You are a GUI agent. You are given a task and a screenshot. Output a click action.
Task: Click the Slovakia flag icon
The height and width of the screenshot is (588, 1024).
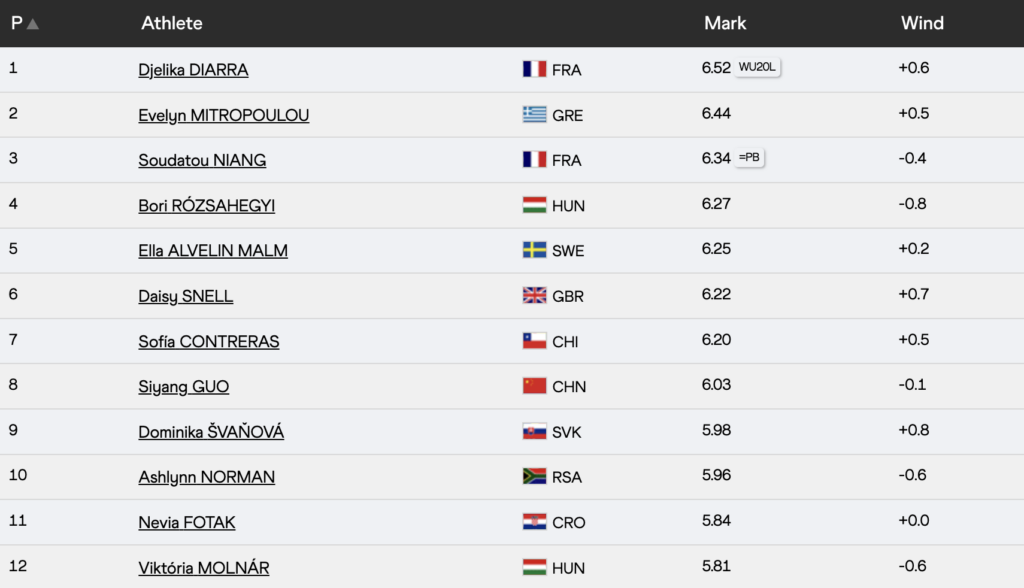coord(534,432)
